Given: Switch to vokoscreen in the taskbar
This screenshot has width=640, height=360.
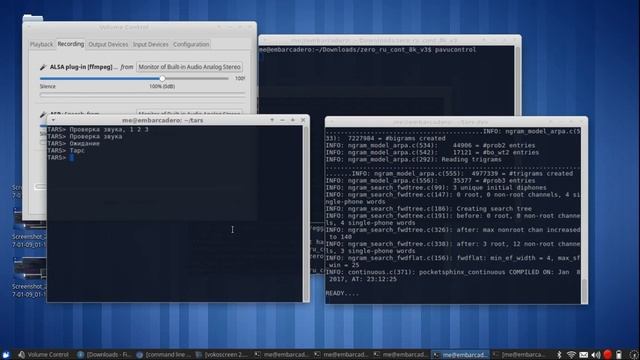Looking at the screenshot, I should [x=222, y=355].
